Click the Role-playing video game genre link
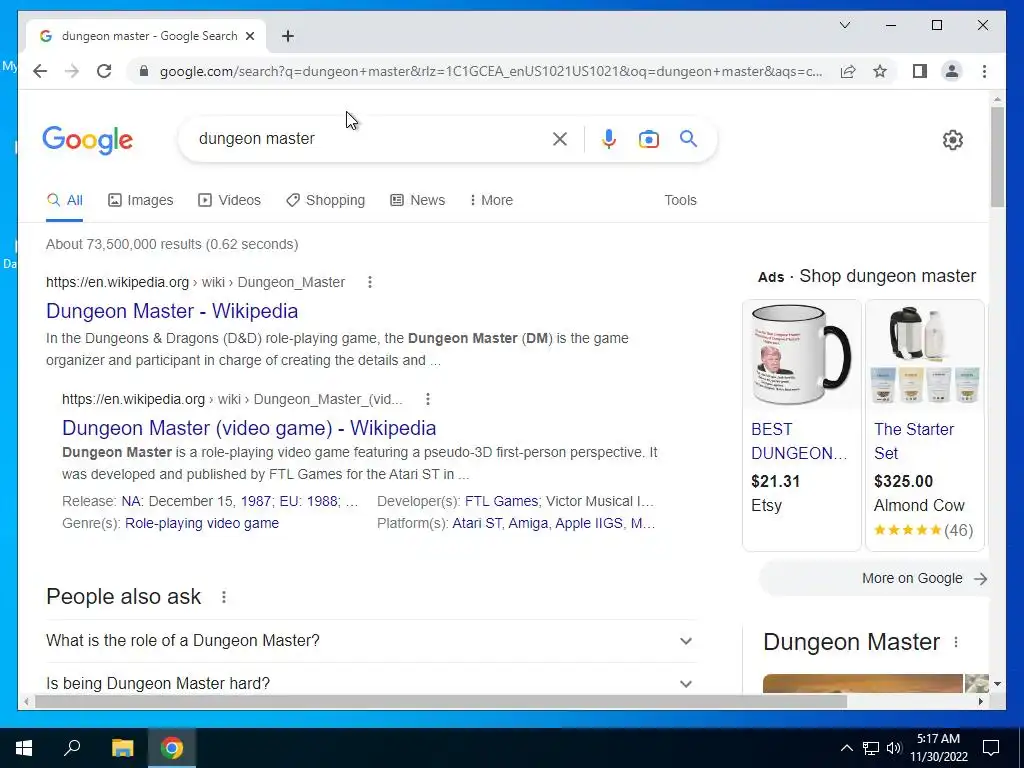The height and width of the screenshot is (768, 1024). click(x=202, y=523)
